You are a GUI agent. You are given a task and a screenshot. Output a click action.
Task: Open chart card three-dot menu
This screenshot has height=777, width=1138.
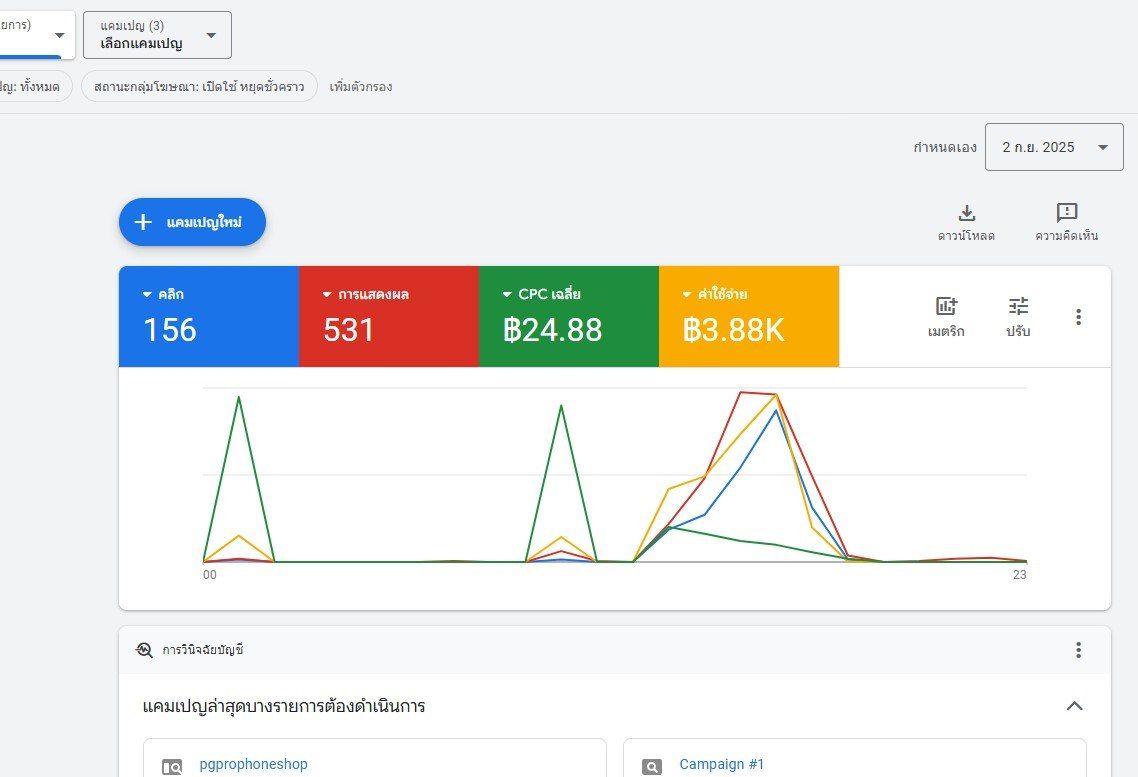1078,316
